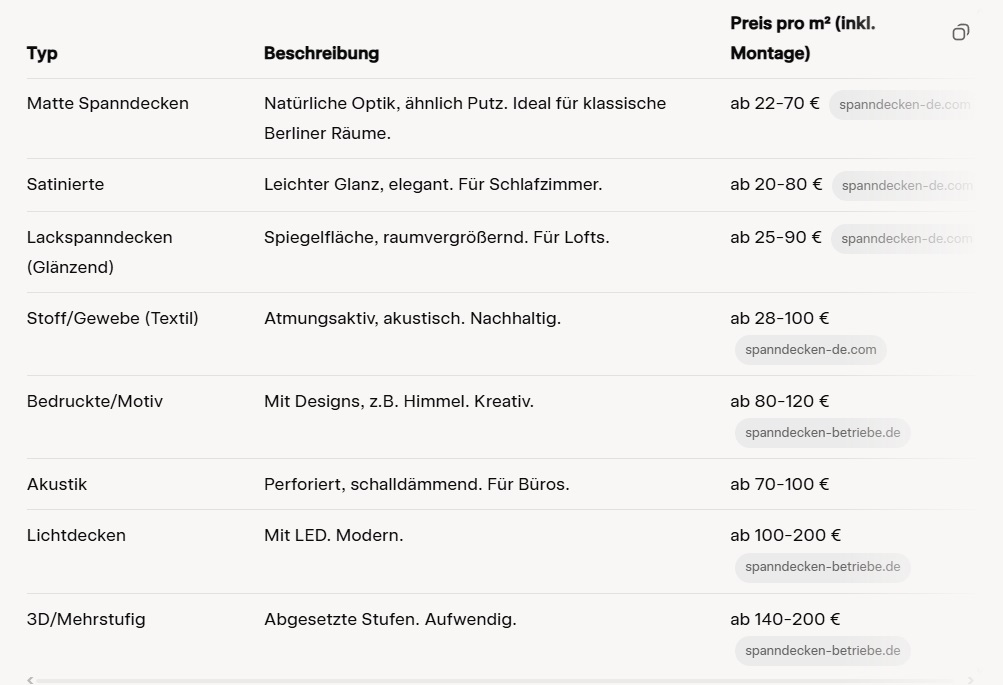Open spanndecken-betriebe.de source under 3D/Mehrstufig price
This screenshot has width=1003, height=685.
pos(822,651)
